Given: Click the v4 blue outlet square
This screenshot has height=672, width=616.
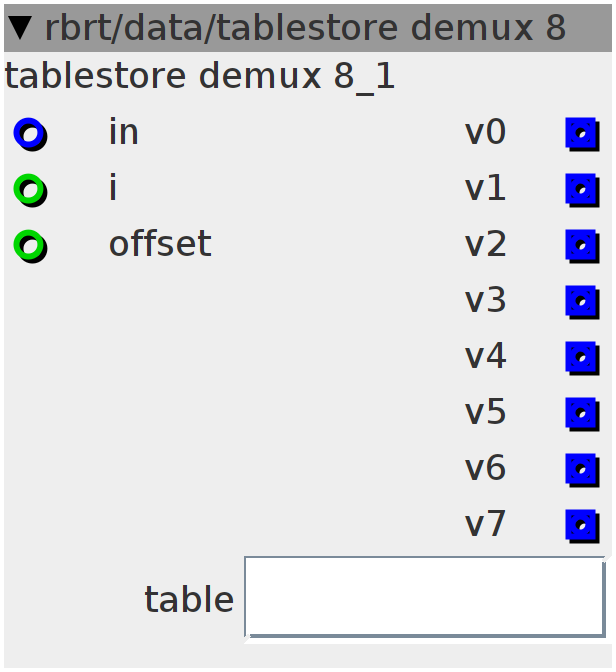Looking at the screenshot, I should pyautogui.click(x=582, y=358).
